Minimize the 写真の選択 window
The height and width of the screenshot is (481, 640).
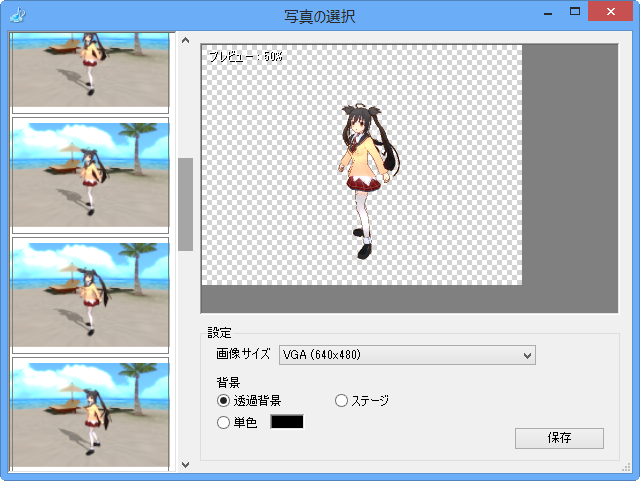(x=548, y=13)
